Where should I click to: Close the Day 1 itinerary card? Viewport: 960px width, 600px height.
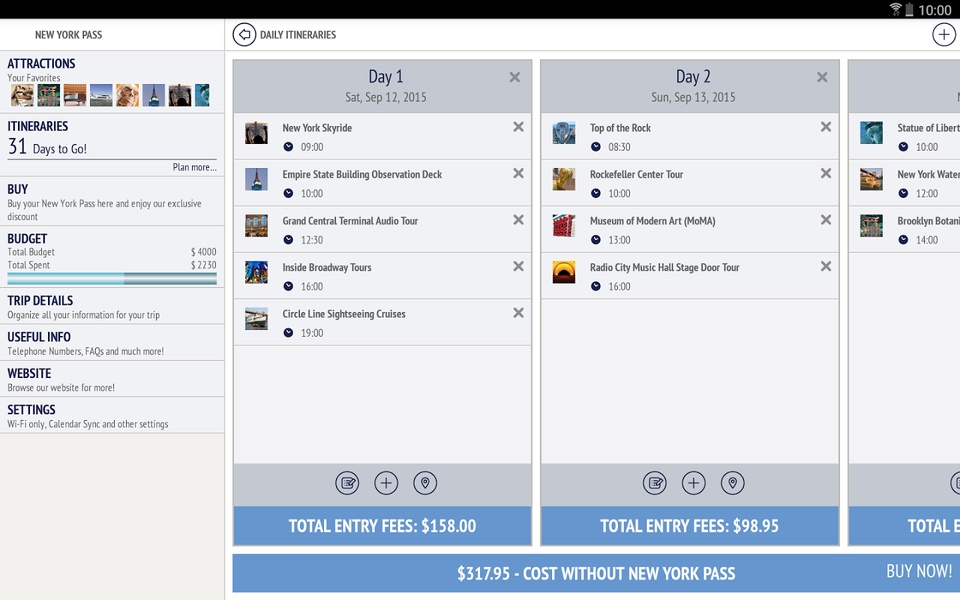[515, 77]
